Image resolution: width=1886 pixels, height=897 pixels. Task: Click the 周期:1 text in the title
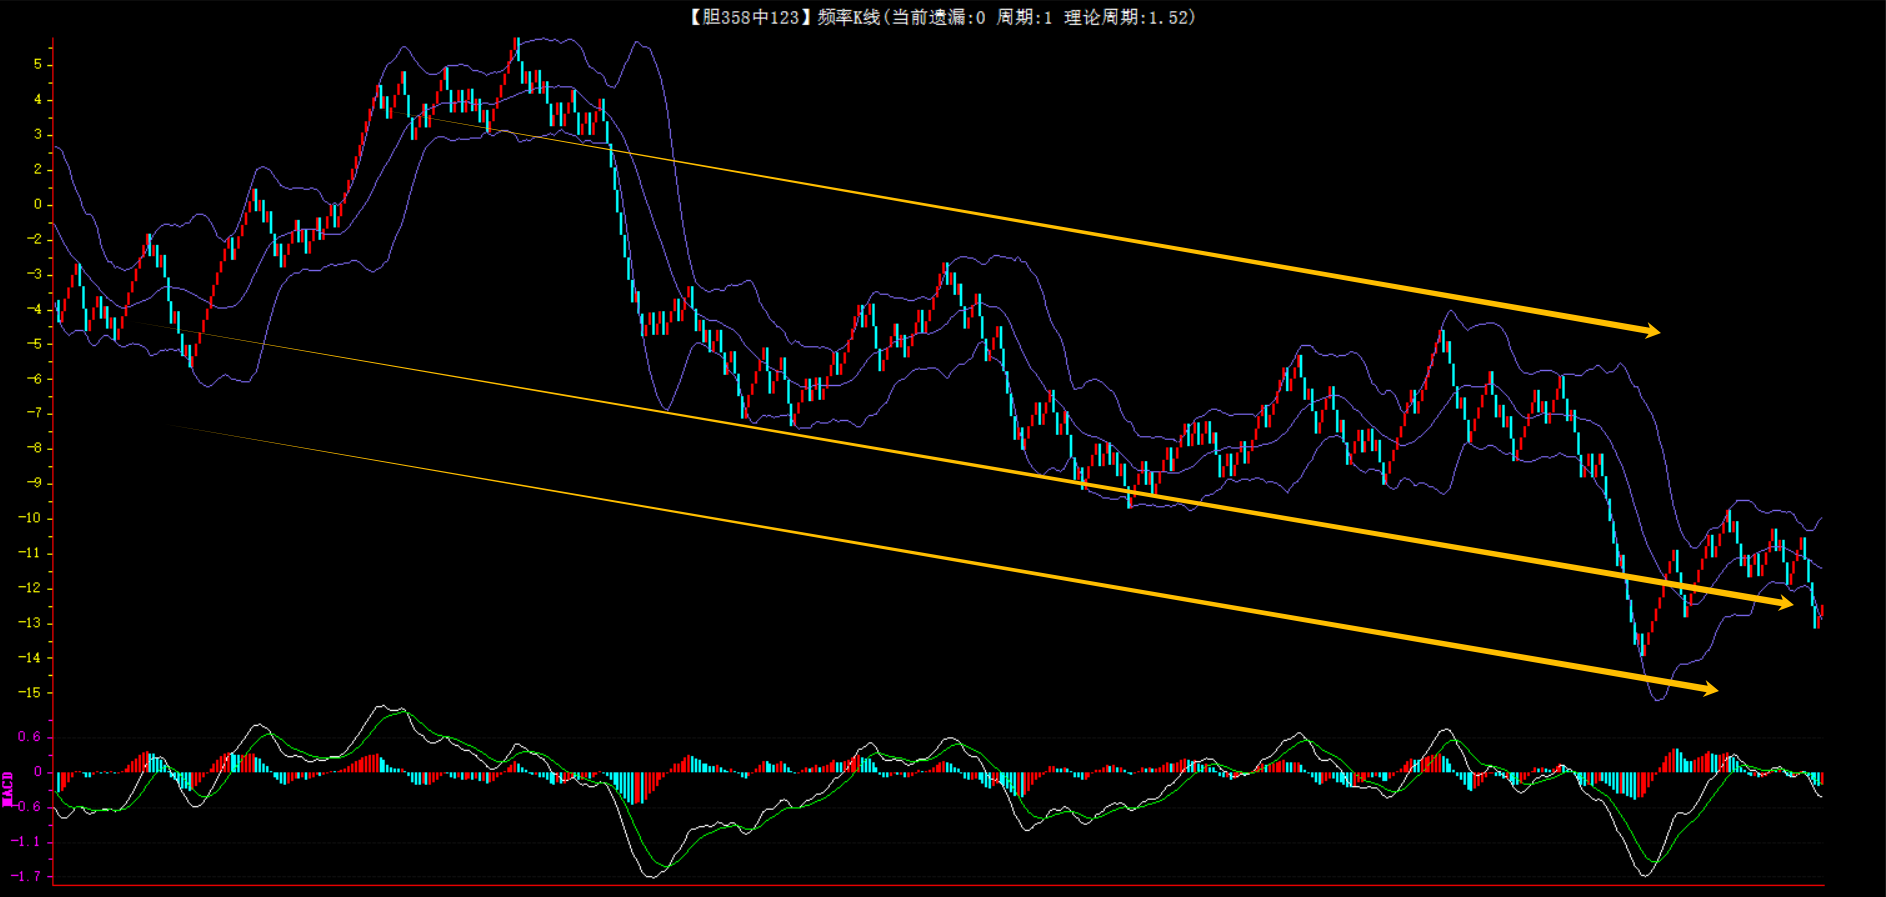[1024, 17]
